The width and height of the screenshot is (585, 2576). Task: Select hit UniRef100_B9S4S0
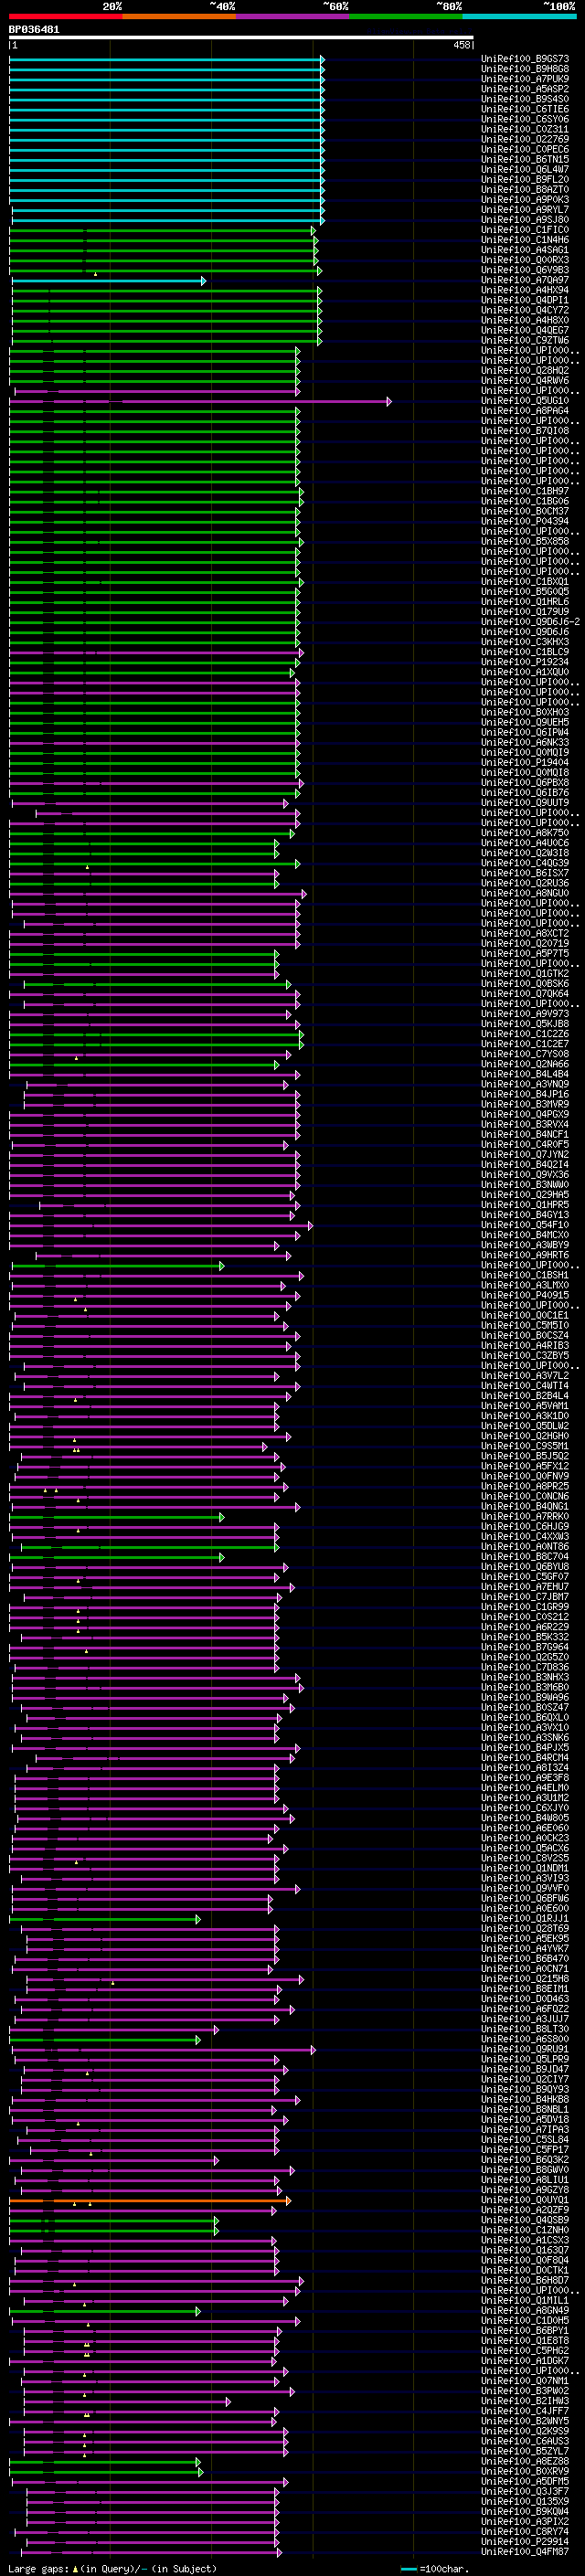click(524, 99)
